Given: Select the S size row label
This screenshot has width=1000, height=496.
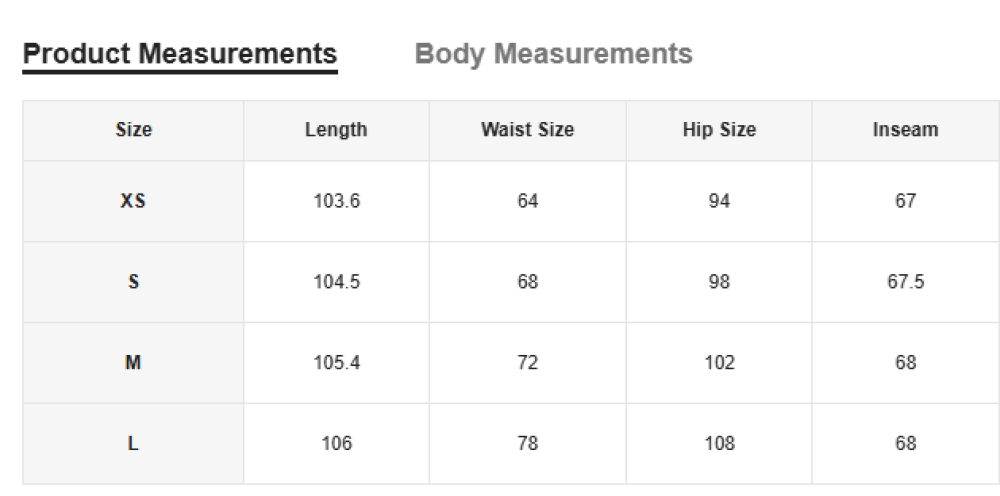Looking at the screenshot, I should 133,282.
